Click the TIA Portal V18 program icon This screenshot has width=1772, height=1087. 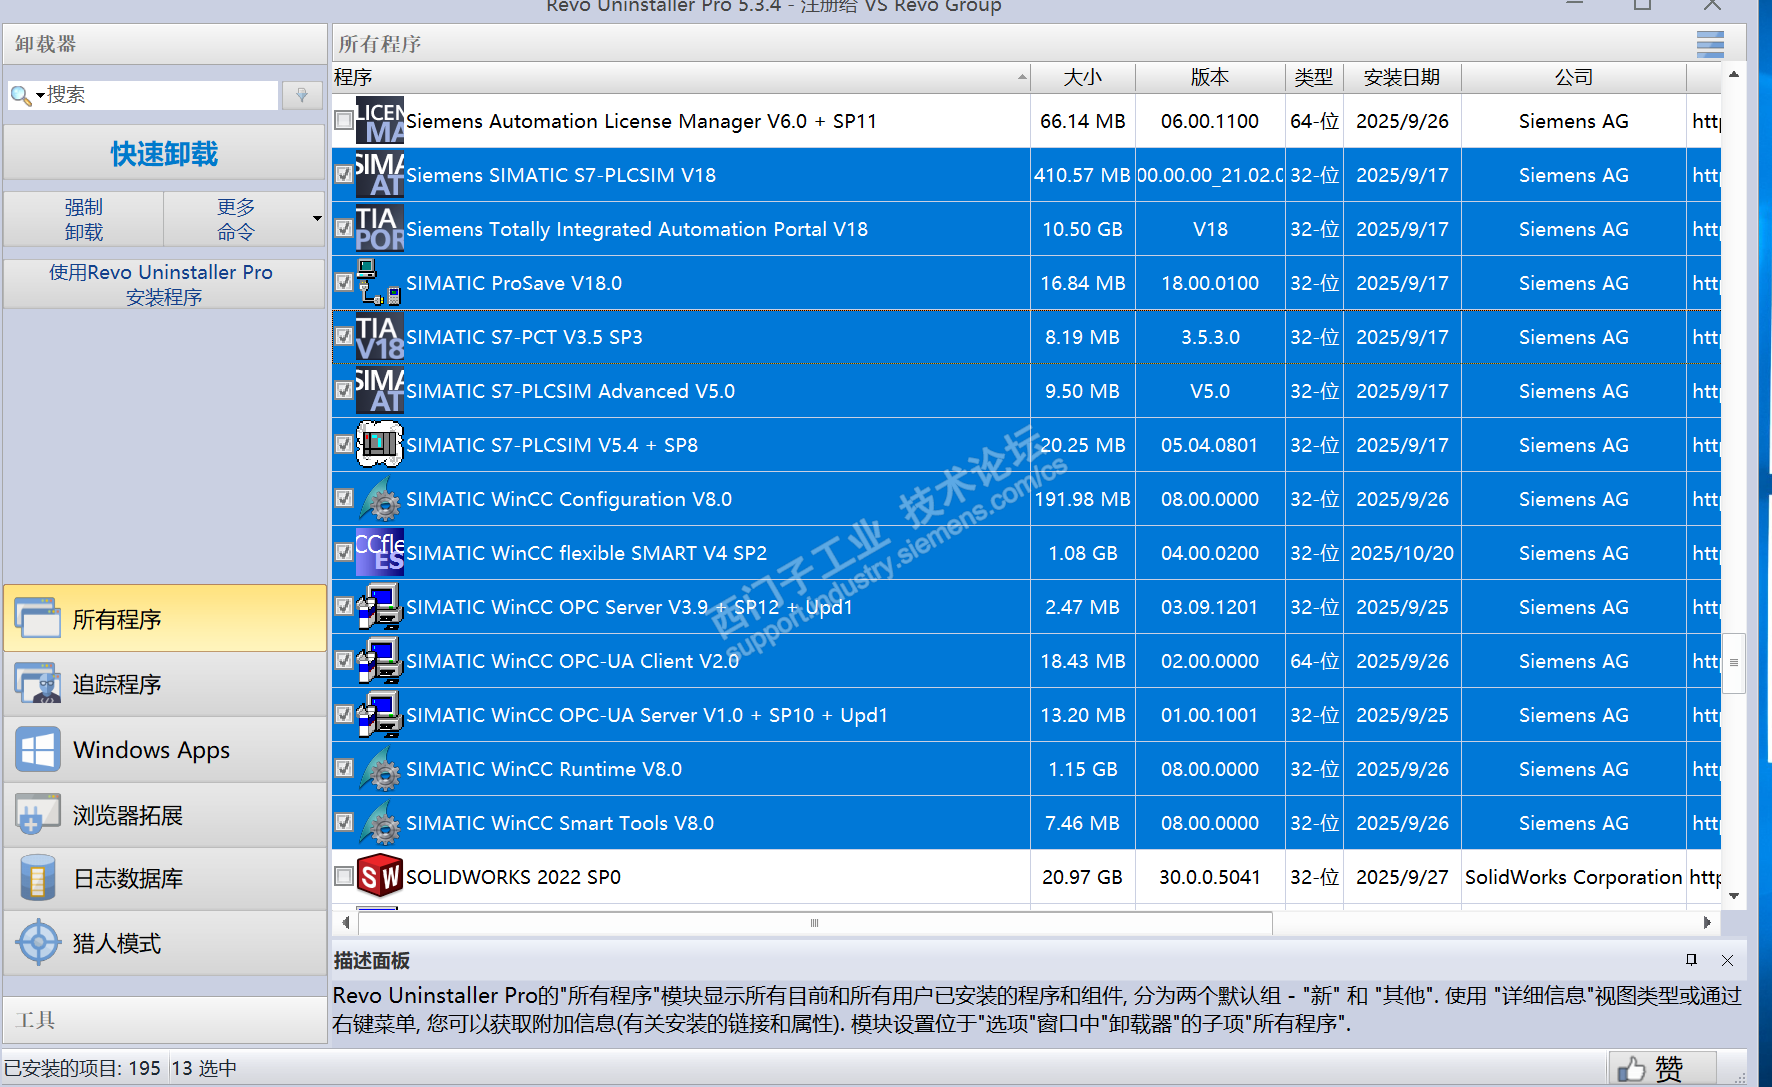pyautogui.click(x=380, y=229)
